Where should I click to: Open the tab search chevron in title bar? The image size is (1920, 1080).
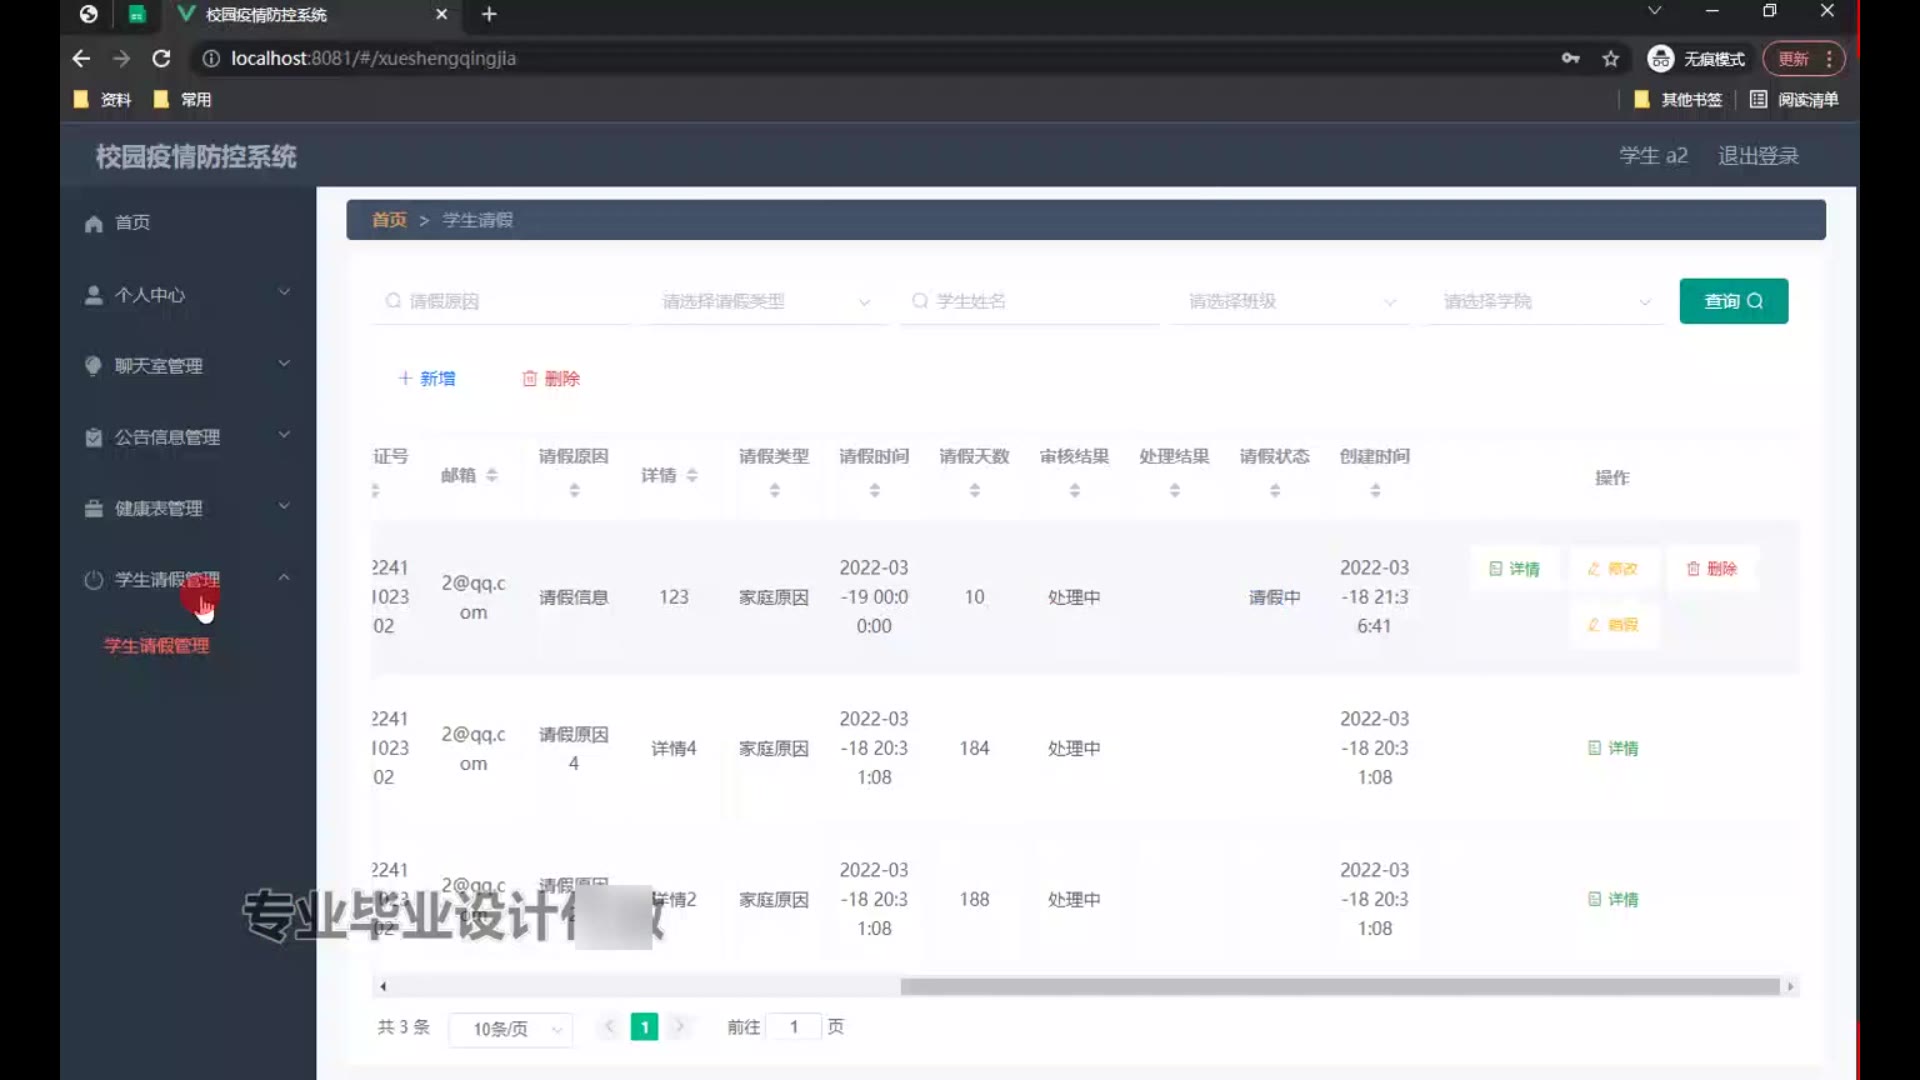1654,11
